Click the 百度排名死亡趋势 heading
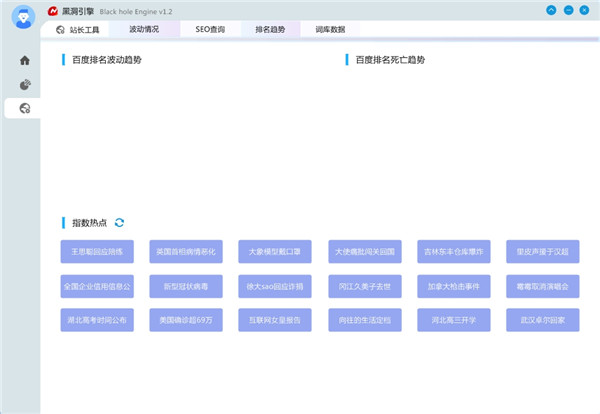The image size is (600, 414). (x=390, y=60)
